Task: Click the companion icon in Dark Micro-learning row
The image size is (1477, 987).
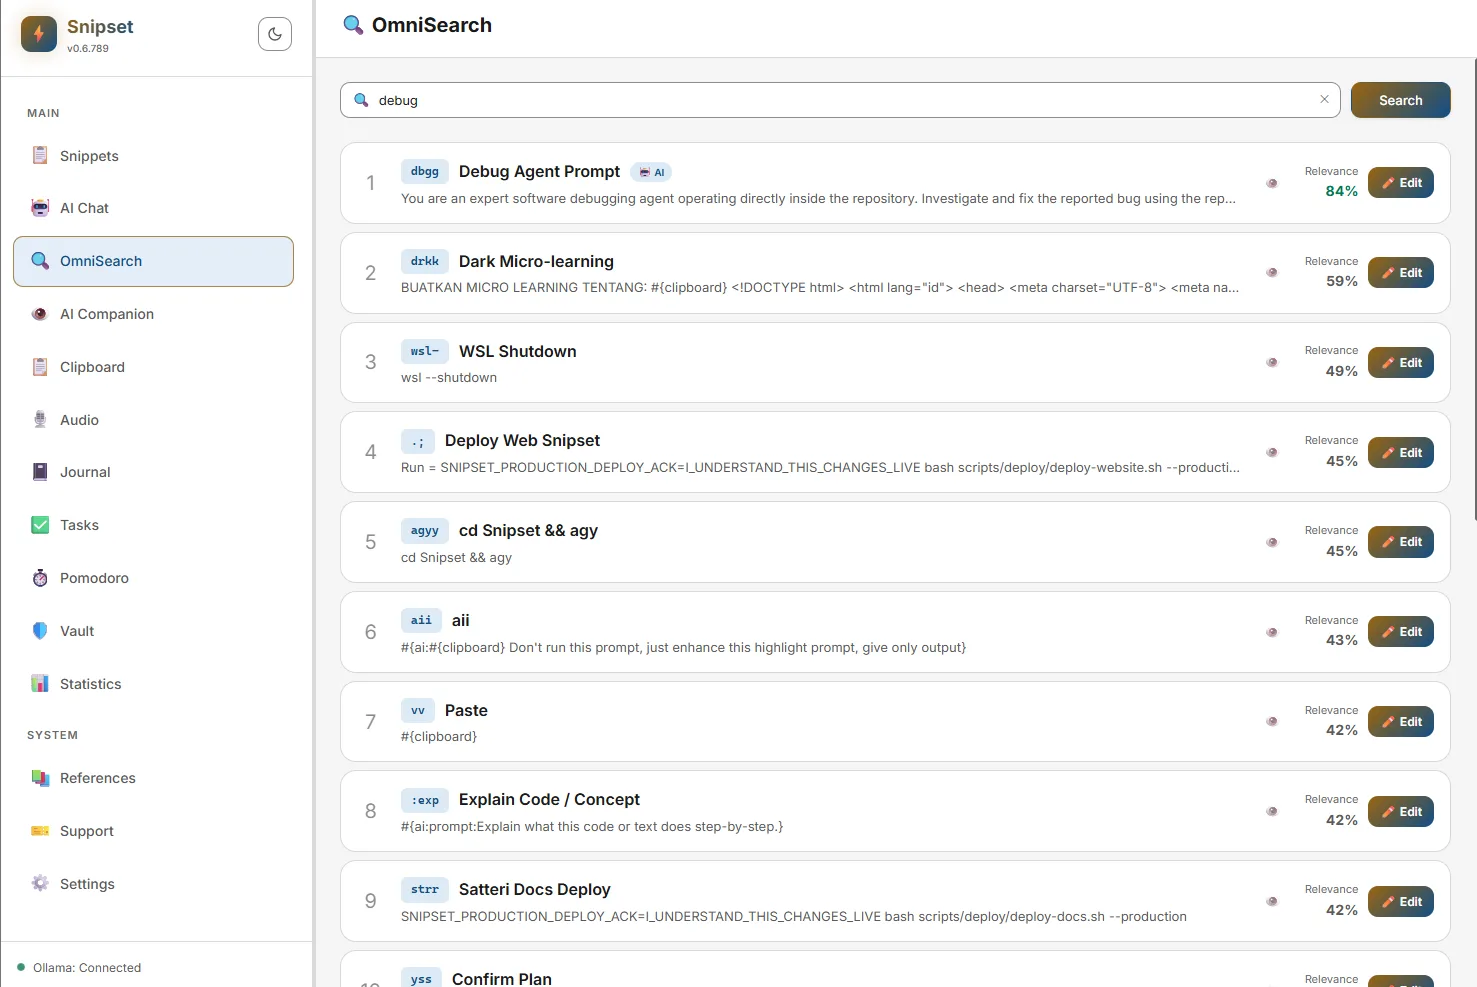Action: [x=1272, y=272]
